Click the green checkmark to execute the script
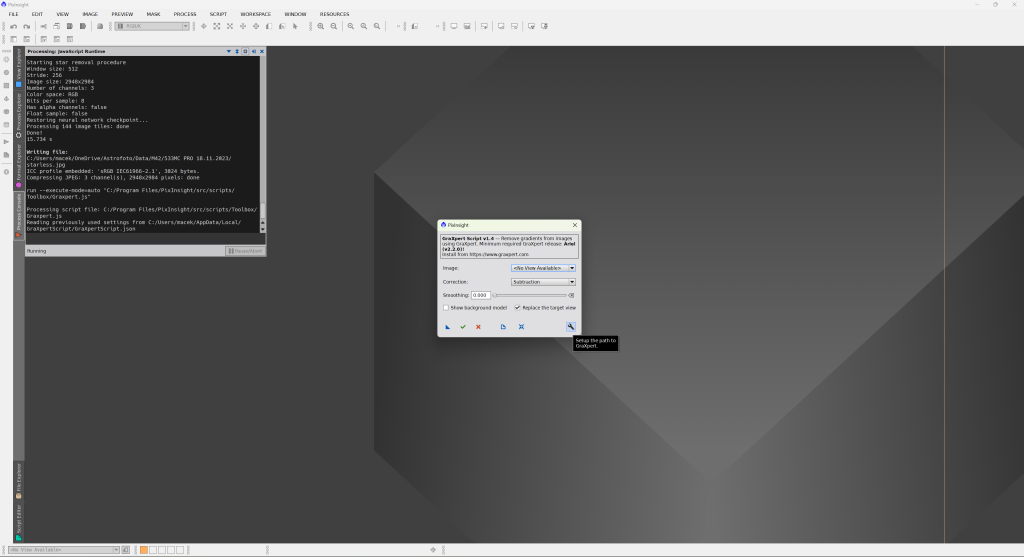Screen dimensions: 1024x557 (x=463, y=327)
